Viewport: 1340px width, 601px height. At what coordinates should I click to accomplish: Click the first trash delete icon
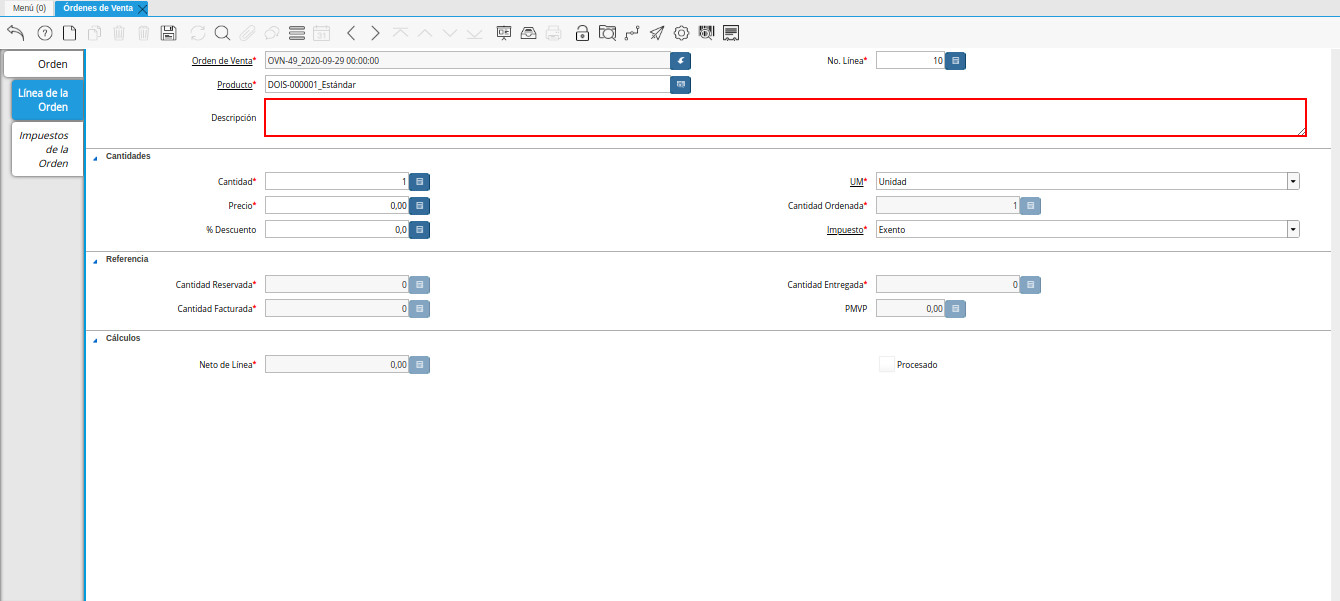119,33
